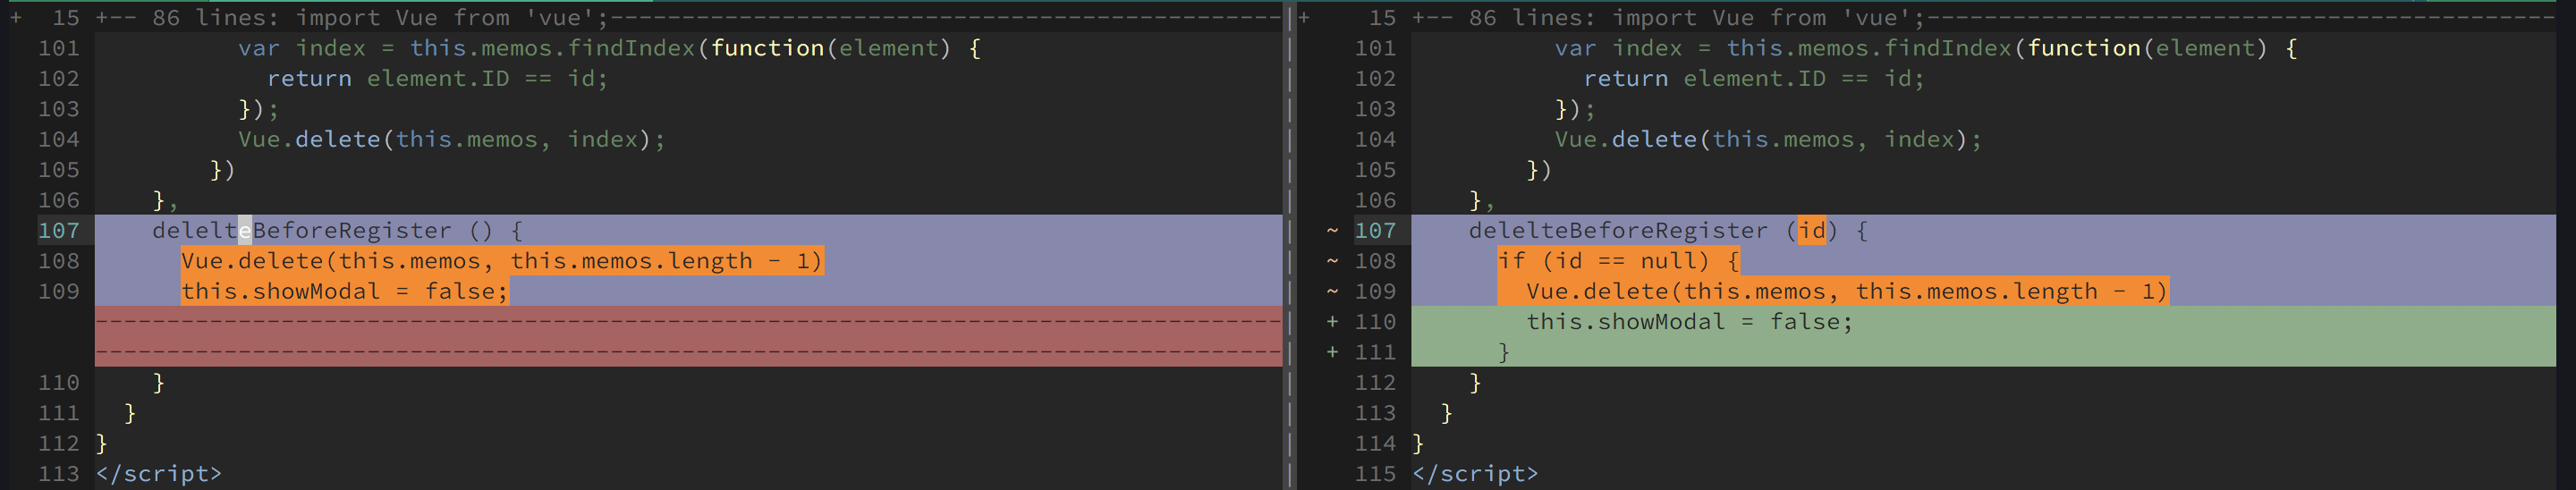2576x490 pixels.
Task: Click 'if (id == null) {' line in right pane
Action: (x=1618, y=261)
